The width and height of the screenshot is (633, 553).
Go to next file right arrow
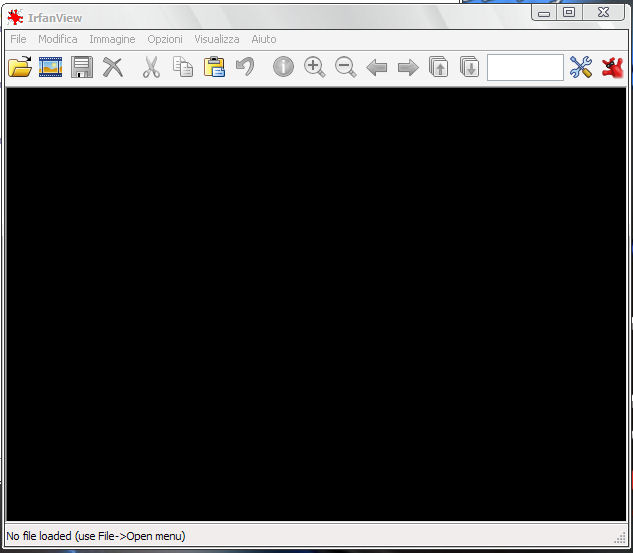(x=408, y=67)
